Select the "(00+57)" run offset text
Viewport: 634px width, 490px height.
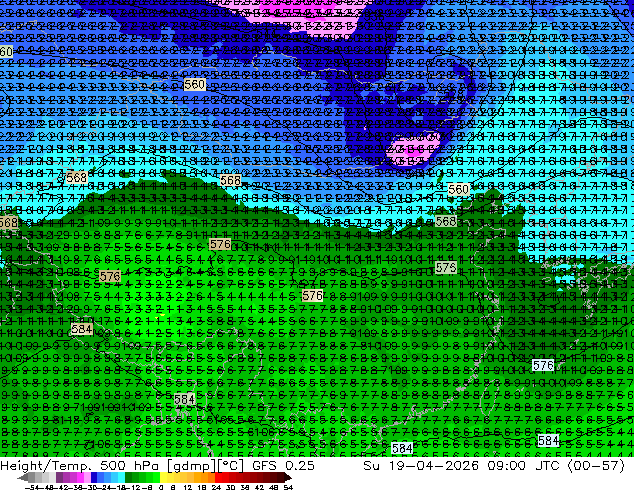point(596,465)
